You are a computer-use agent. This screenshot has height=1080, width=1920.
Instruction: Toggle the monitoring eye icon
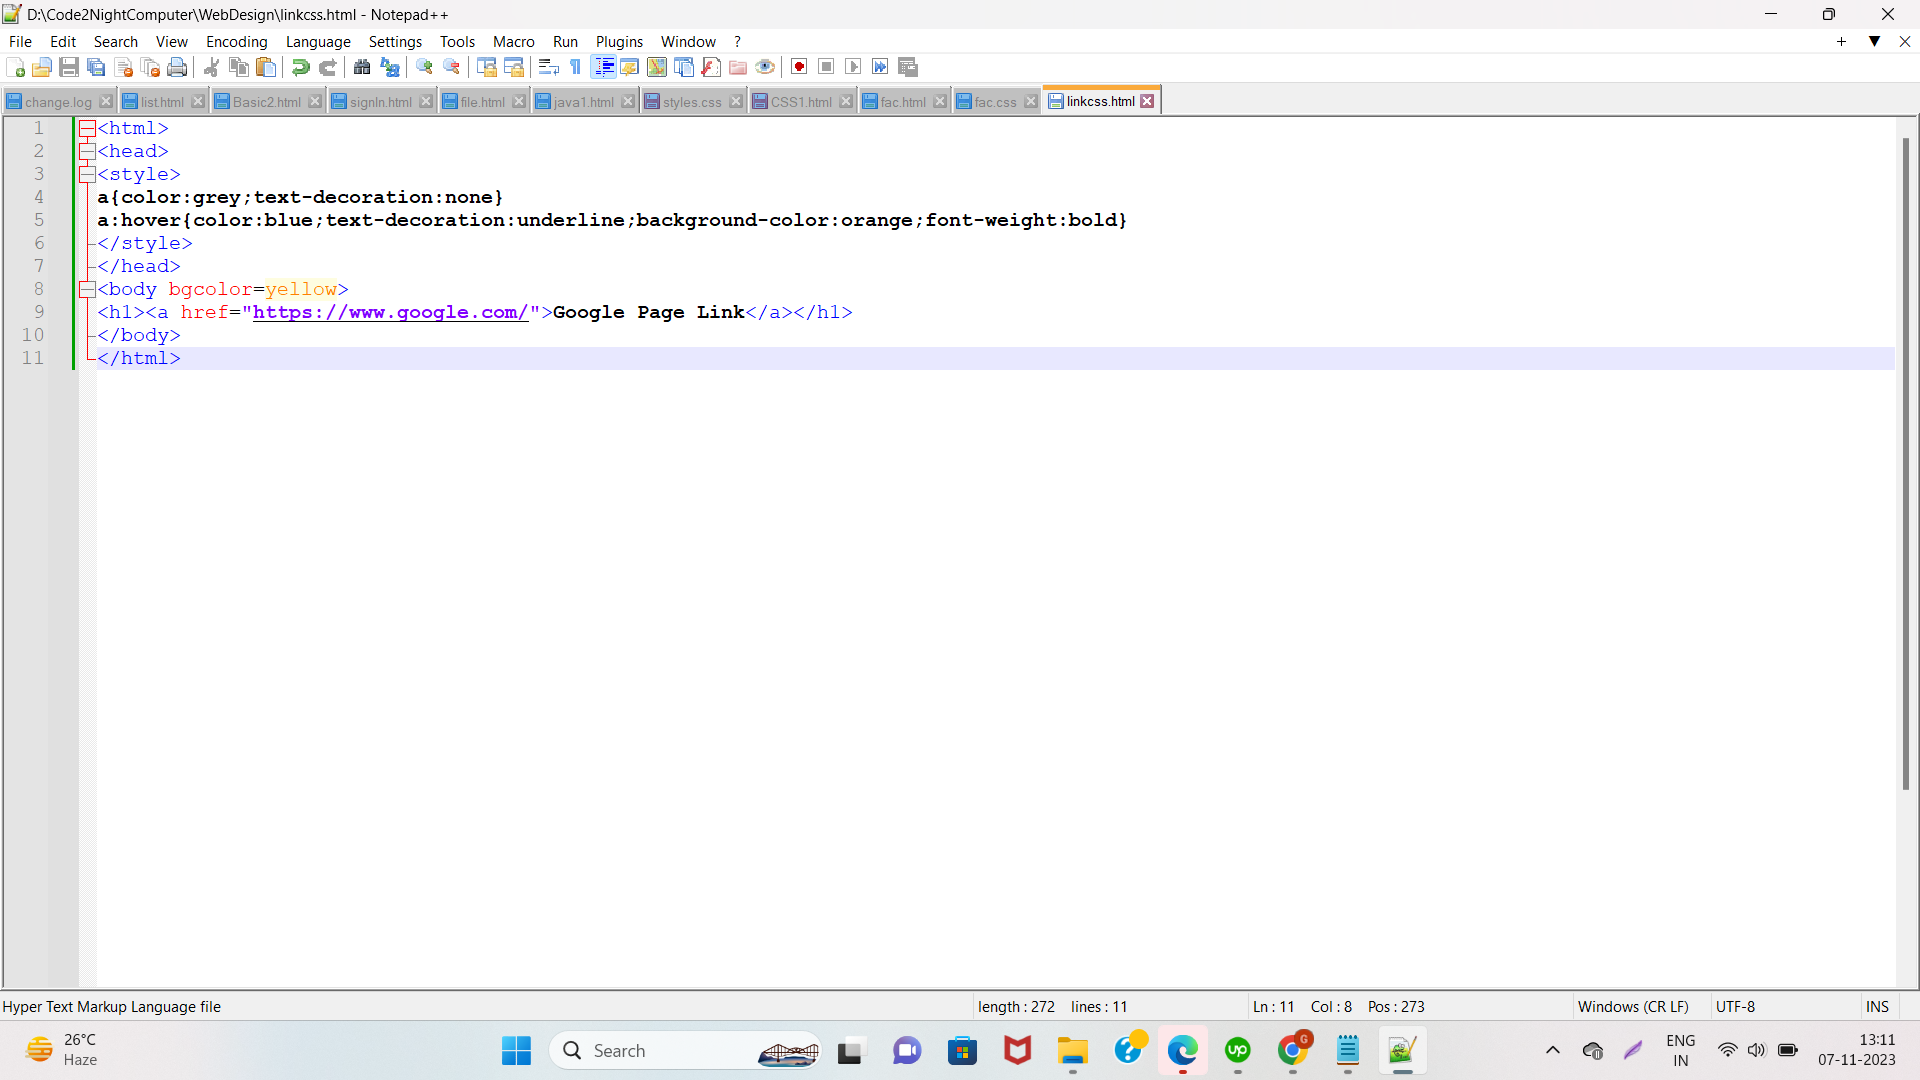(x=765, y=67)
